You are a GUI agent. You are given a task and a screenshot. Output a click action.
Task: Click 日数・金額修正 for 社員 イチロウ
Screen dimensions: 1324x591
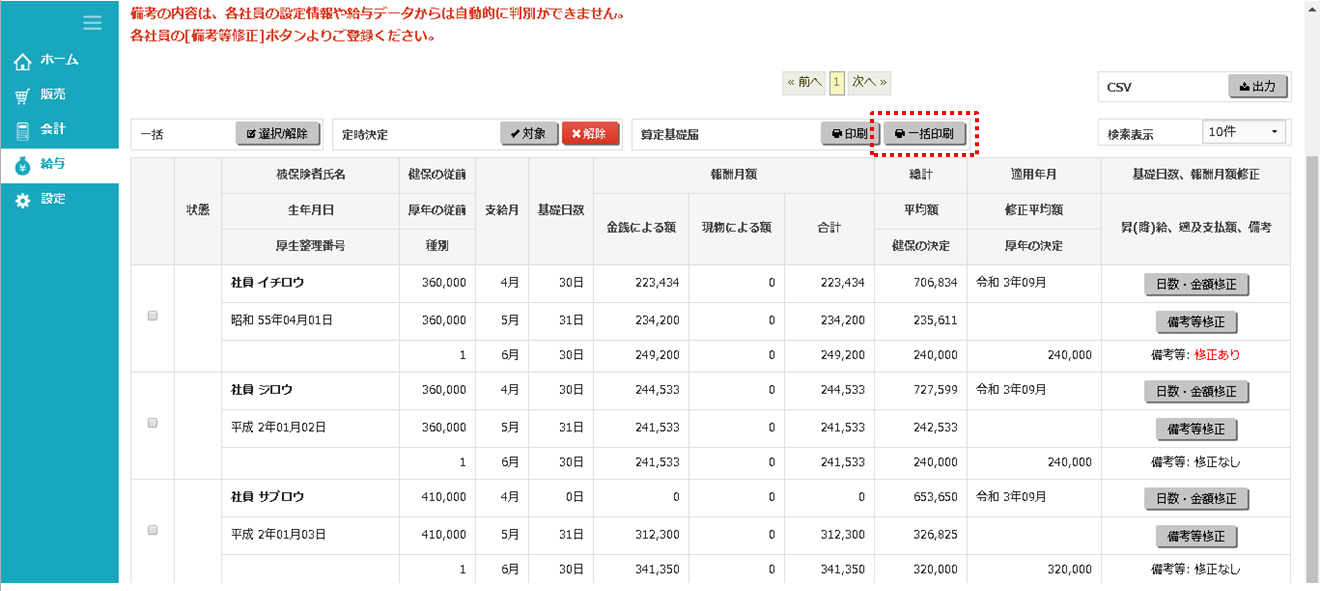coord(1196,285)
